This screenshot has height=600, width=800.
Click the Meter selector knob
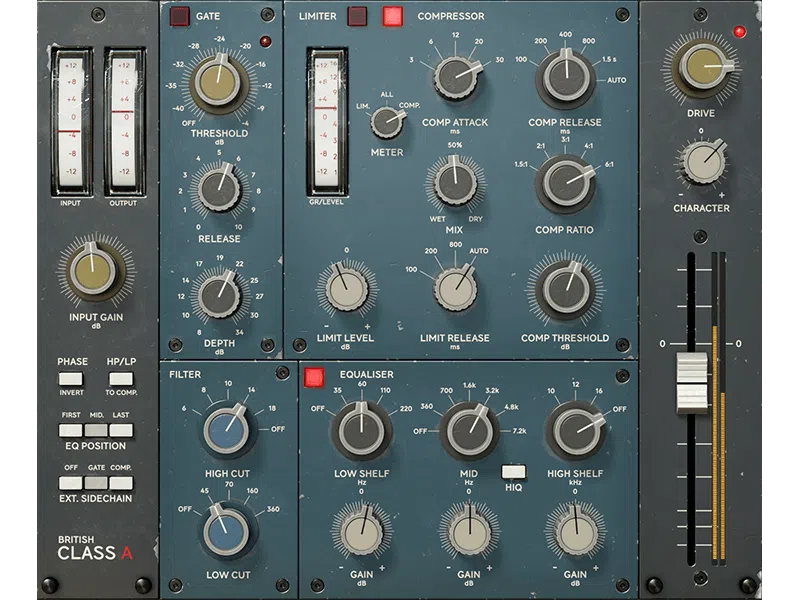[385, 122]
